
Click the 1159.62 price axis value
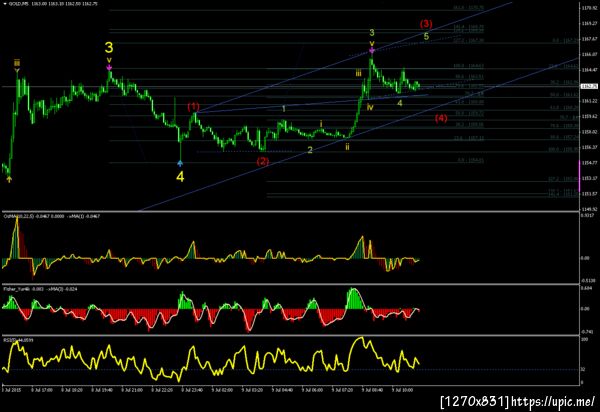click(589, 116)
